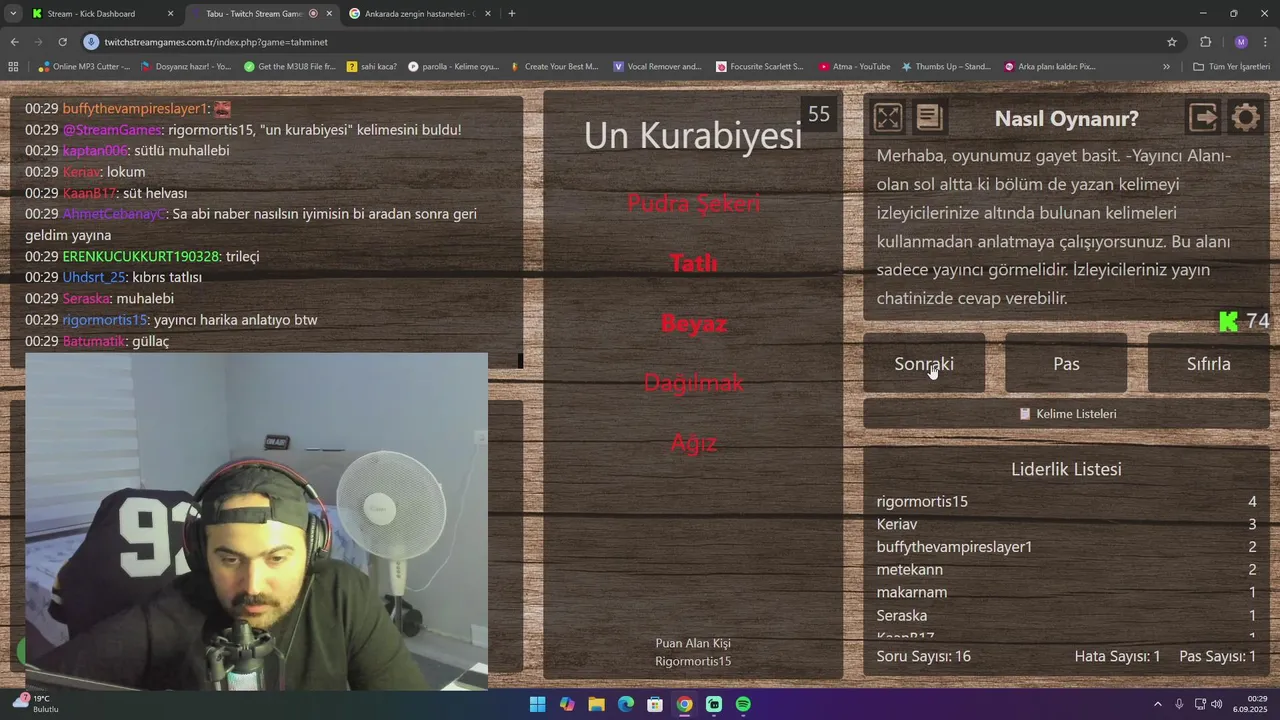Click chat username Batumatik
This screenshot has height=720, width=1280.
click(94, 341)
